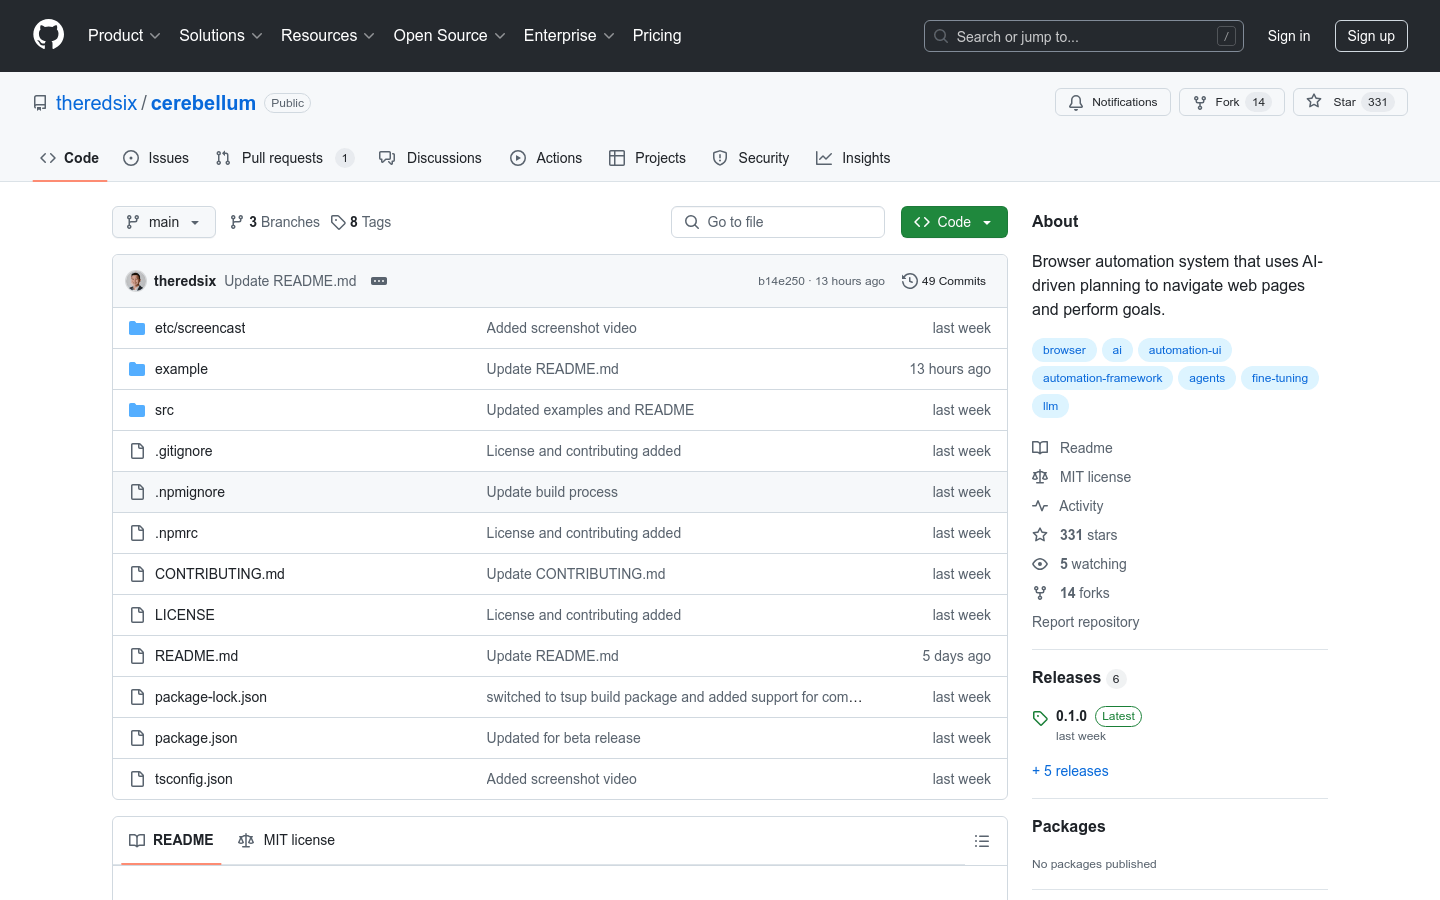The width and height of the screenshot is (1440, 900).
Task: Open the main branch dropdown
Action: coord(164,222)
